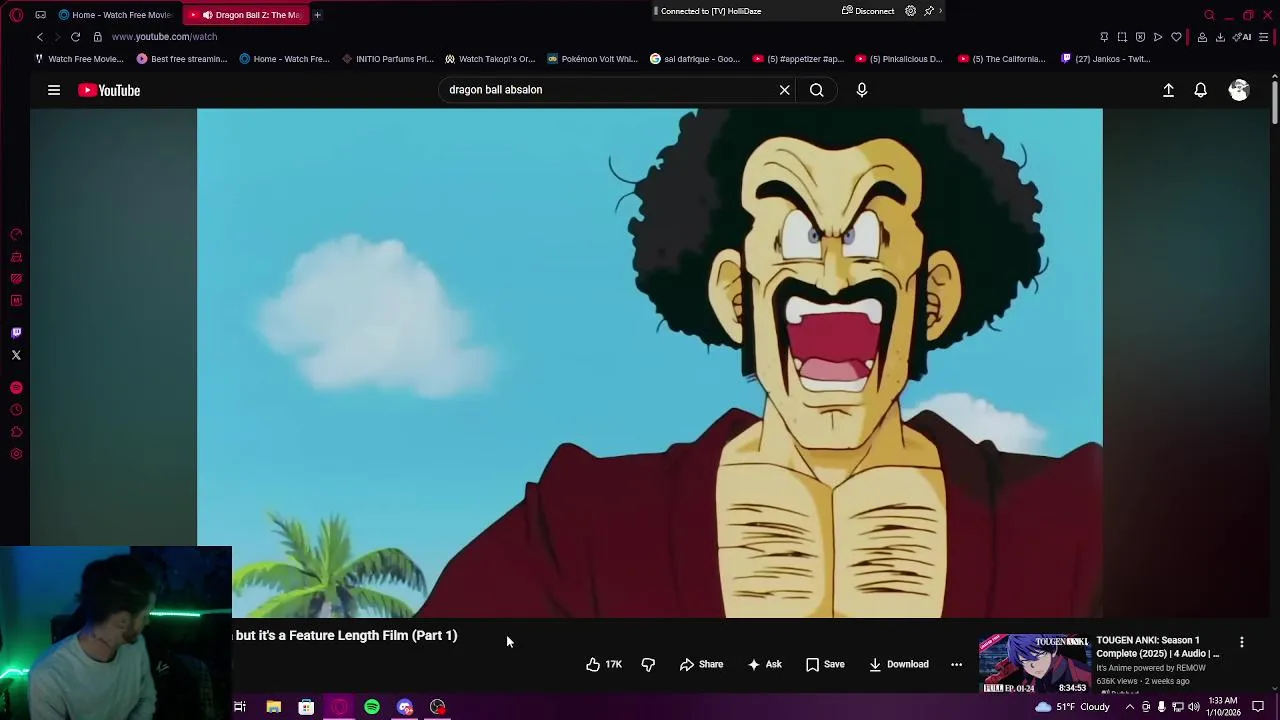The height and width of the screenshot is (720, 1280).
Task: Open the Ask AI button
Action: pyautogui.click(x=764, y=664)
